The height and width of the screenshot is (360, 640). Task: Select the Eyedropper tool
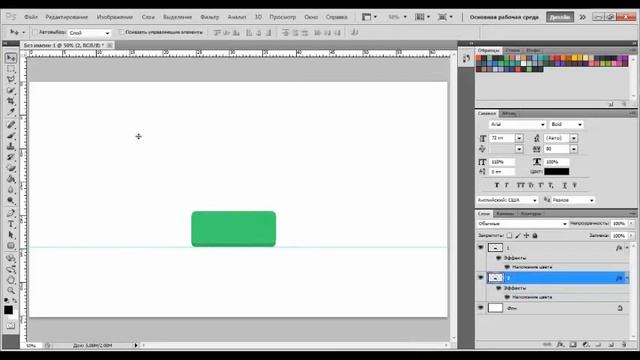(11, 111)
